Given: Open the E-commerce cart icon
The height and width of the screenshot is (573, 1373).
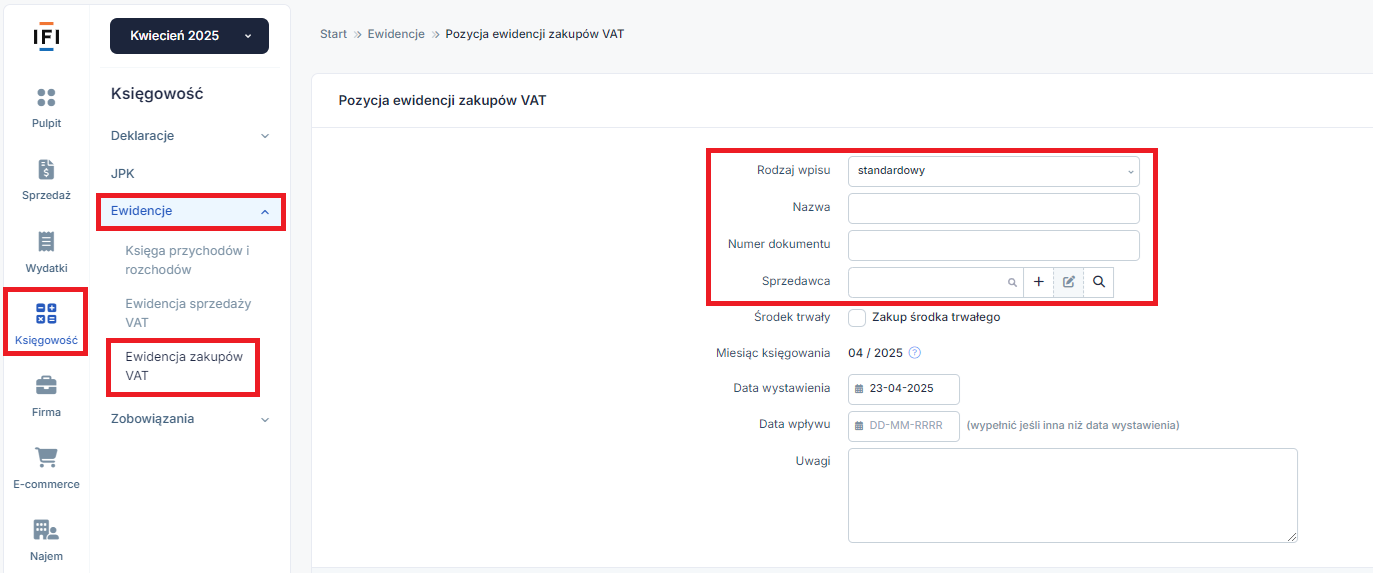Looking at the screenshot, I should point(46,458).
